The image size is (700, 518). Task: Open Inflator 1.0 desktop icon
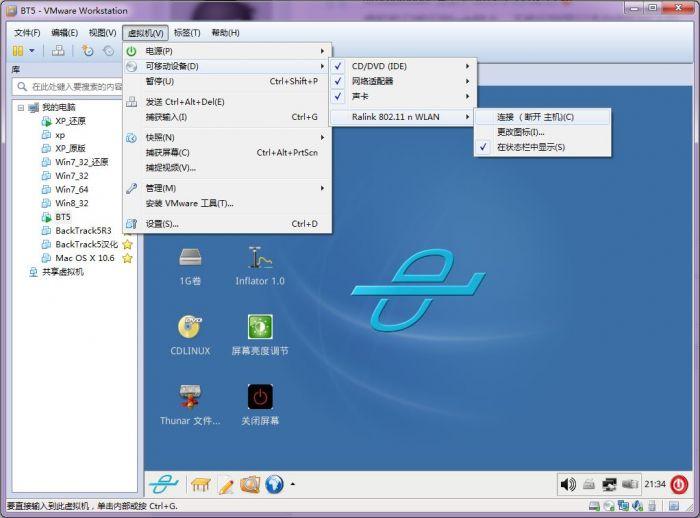tap(260, 267)
